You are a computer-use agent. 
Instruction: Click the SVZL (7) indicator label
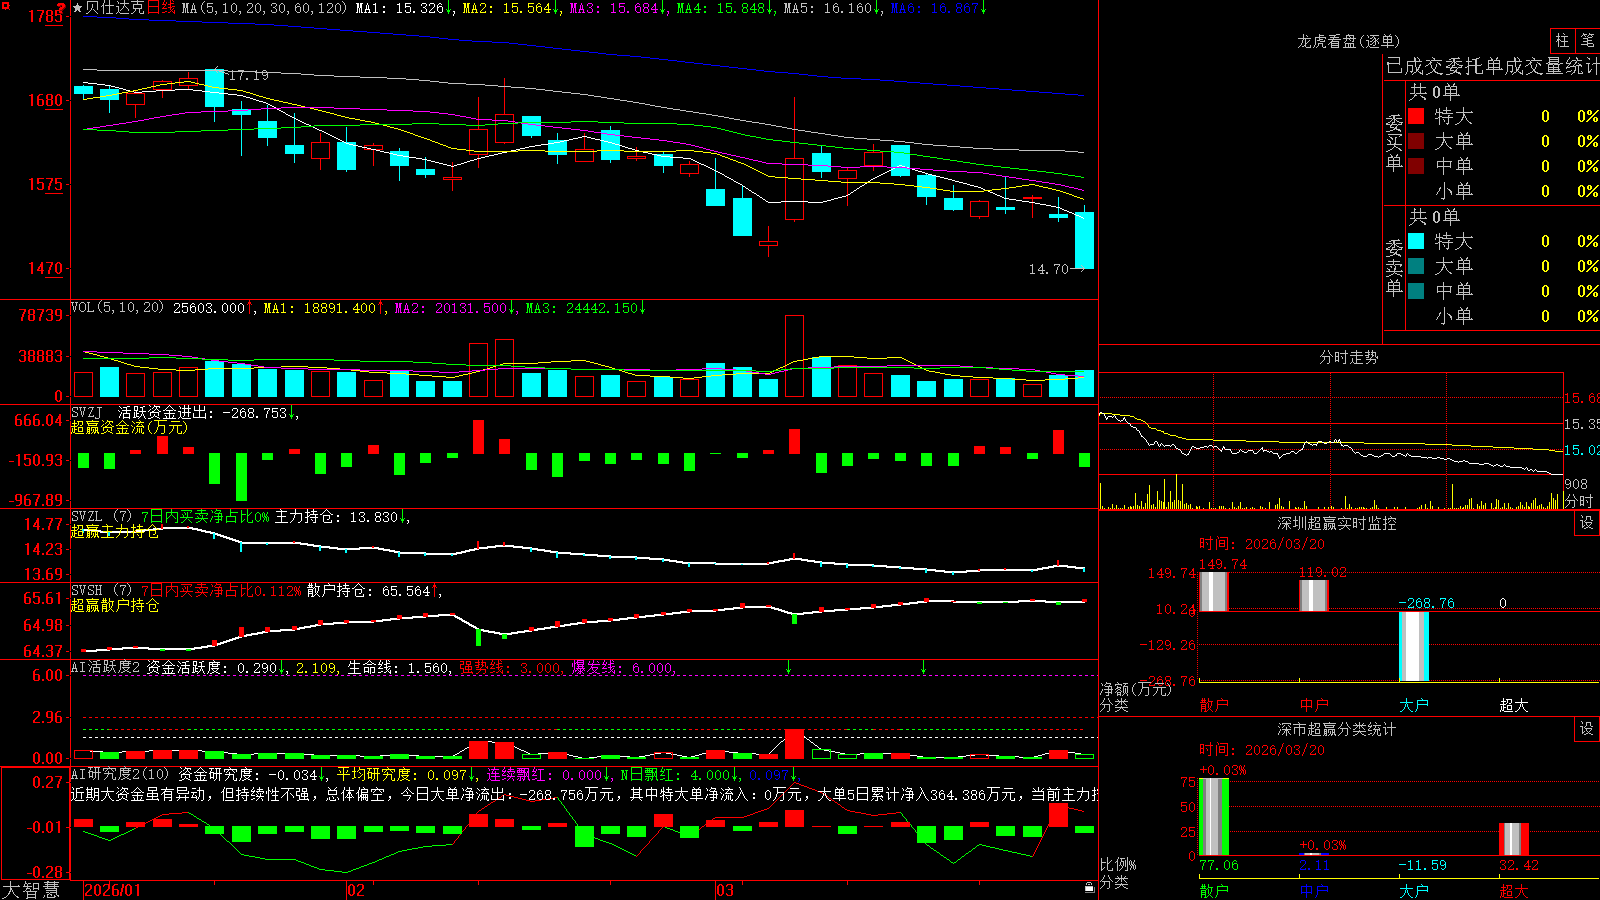(x=101, y=516)
